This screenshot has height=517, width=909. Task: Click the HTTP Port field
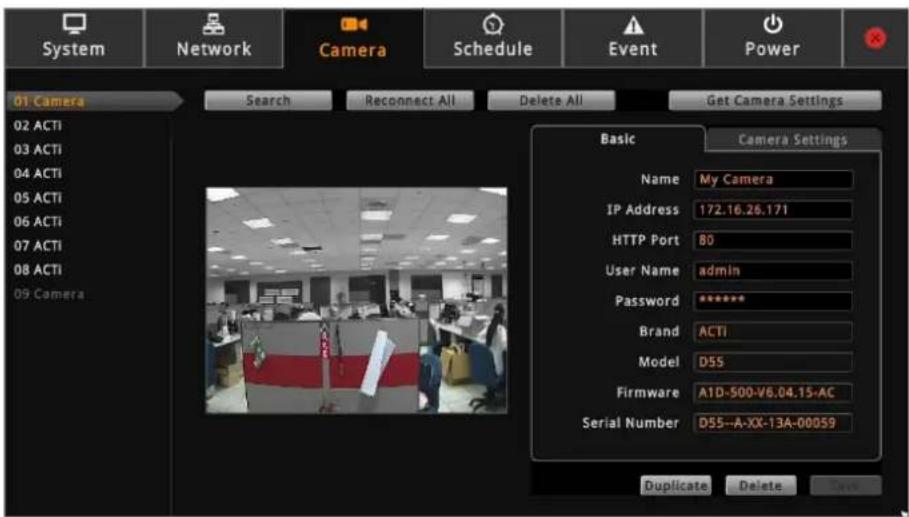(773, 241)
